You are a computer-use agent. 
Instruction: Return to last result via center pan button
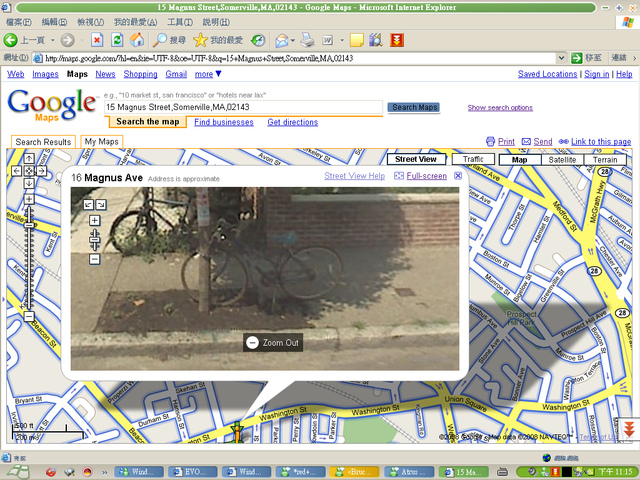[x=29, y=171]
